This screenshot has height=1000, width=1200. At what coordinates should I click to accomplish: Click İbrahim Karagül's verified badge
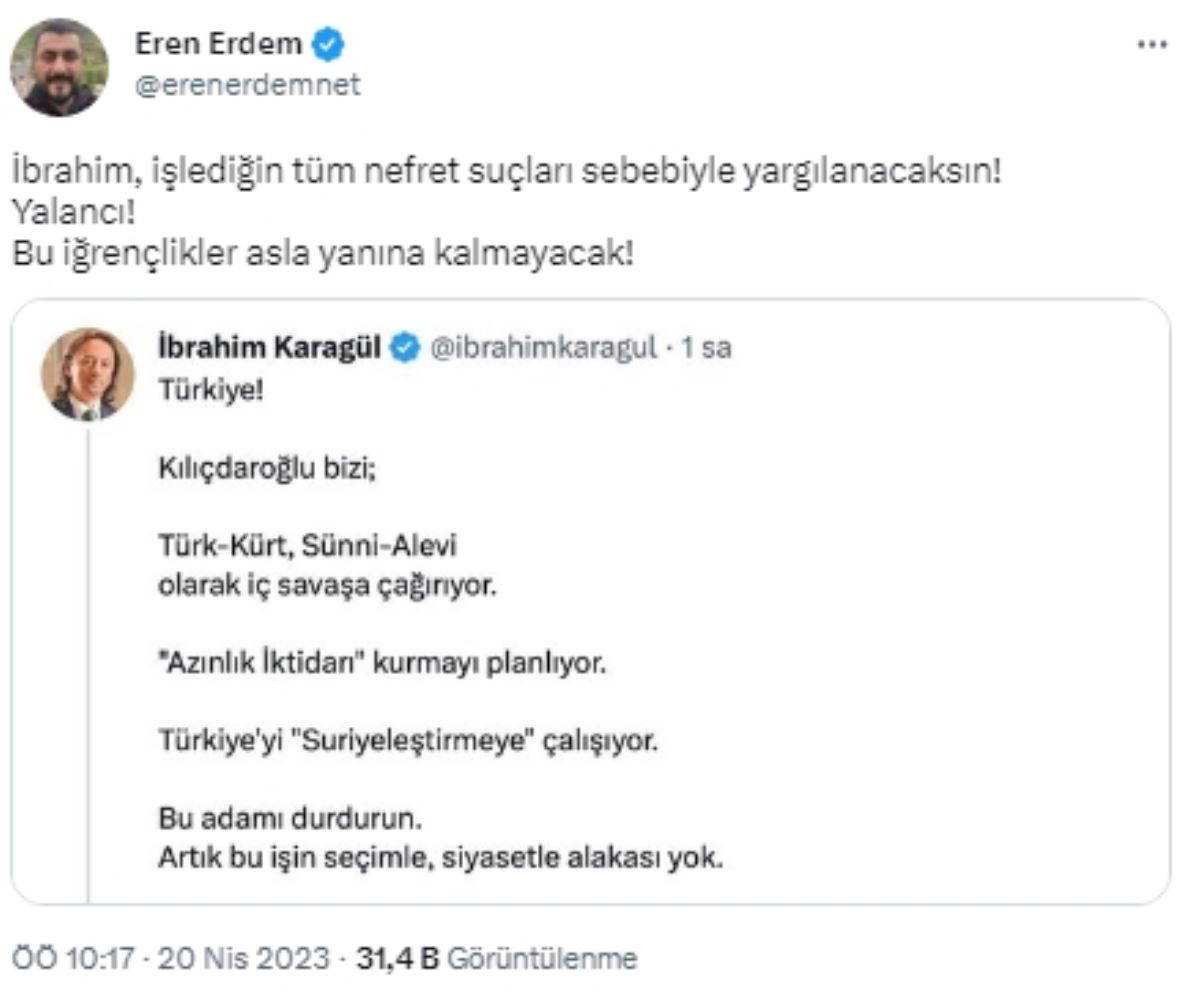tap(405, 348)
